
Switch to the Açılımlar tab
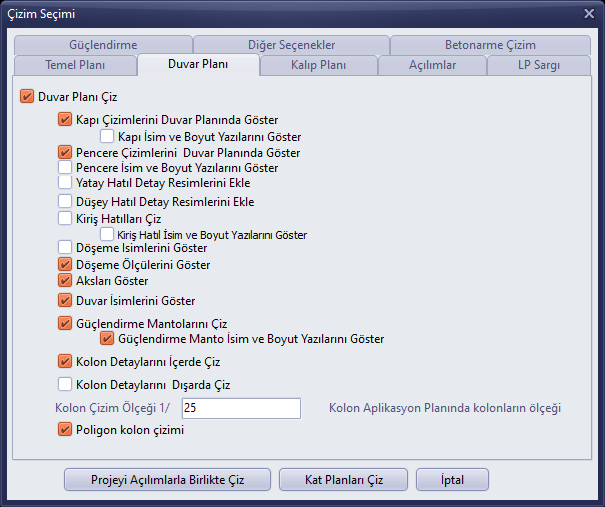click(x=432, y=65)
